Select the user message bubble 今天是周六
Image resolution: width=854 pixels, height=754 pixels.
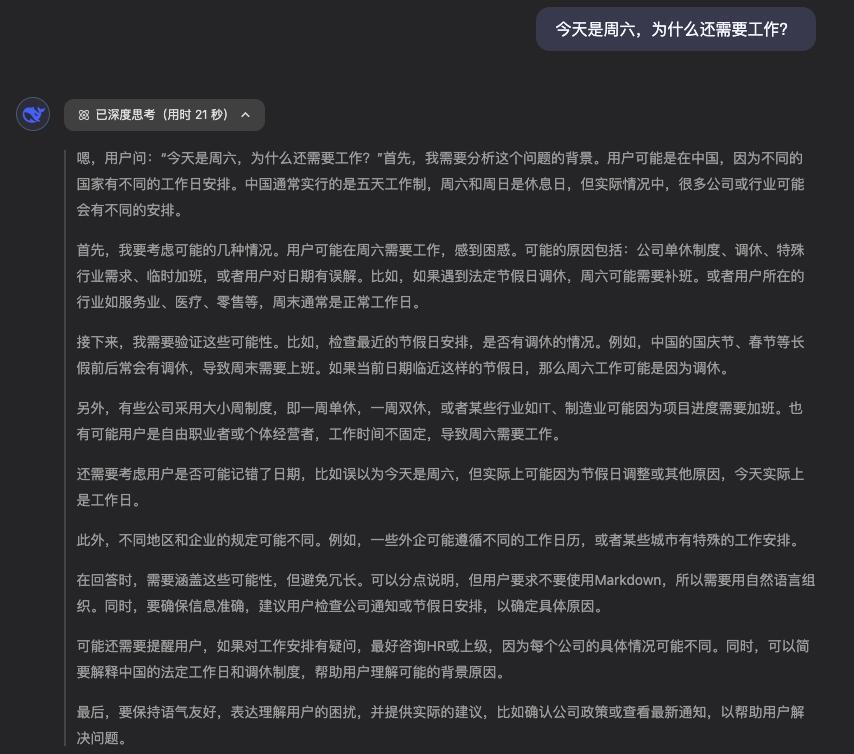click(x=676, y=28)
